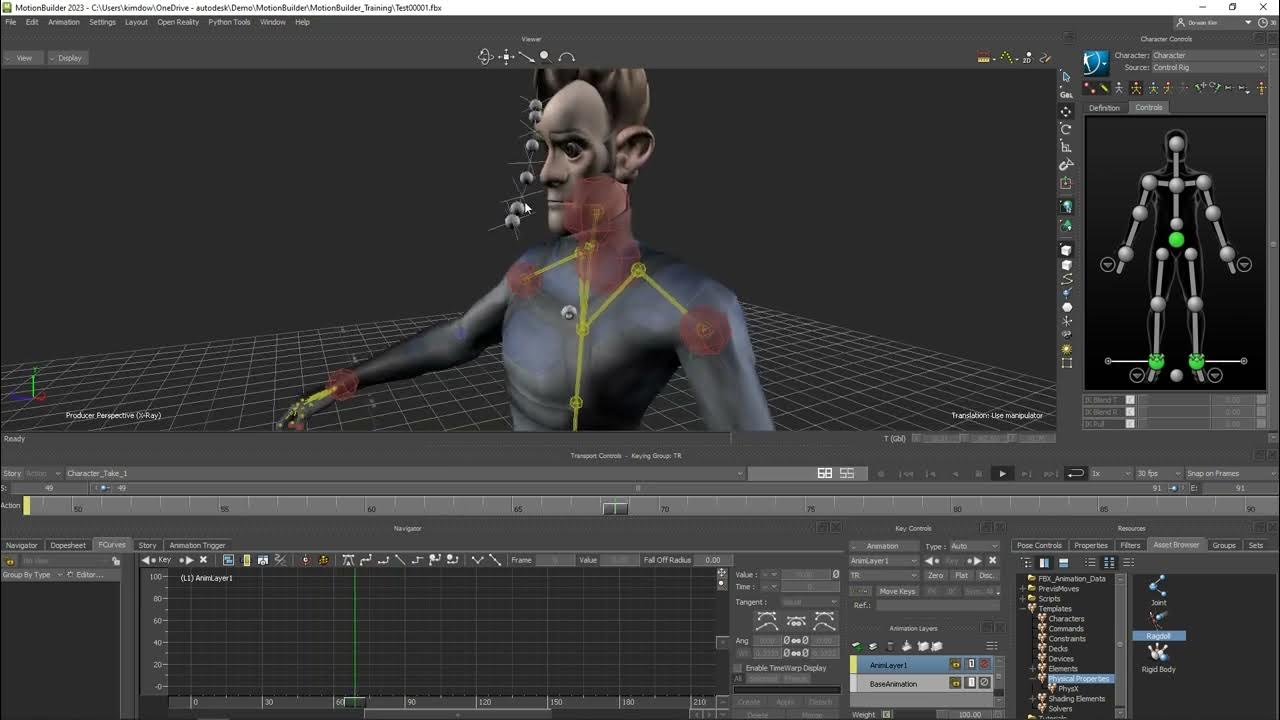Click the delete key X icon in the FCurves toolbar
The image size is (1280, 720).
tap(203, 560)
